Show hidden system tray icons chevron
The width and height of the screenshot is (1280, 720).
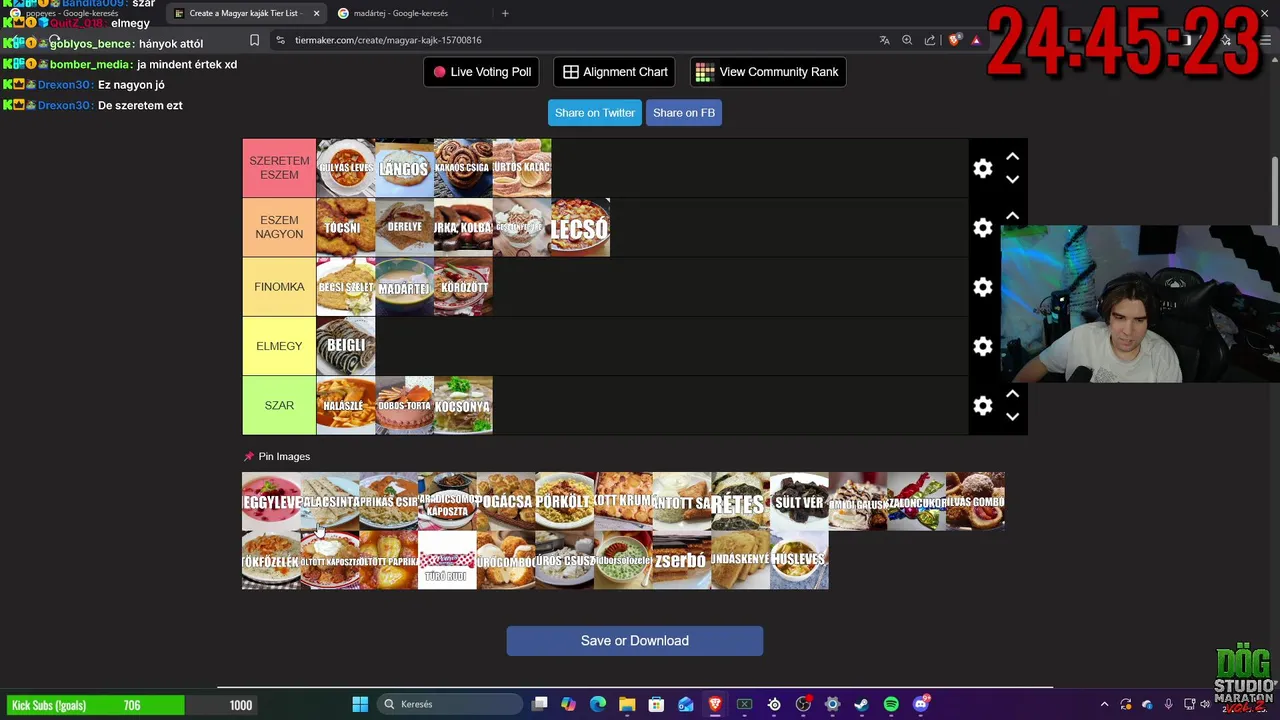(1104, 704)
